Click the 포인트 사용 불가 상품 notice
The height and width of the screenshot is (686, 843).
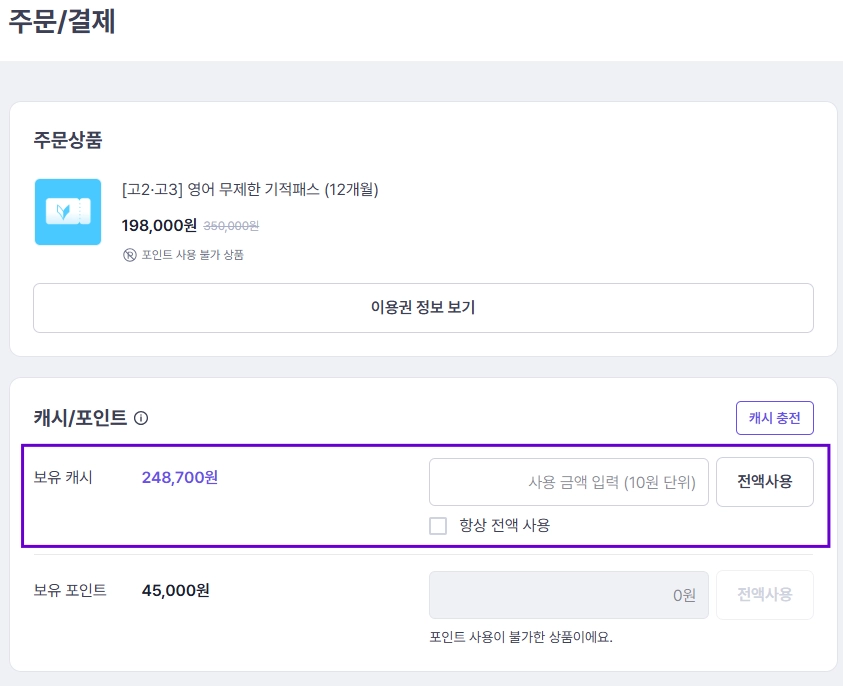(192, 255)
